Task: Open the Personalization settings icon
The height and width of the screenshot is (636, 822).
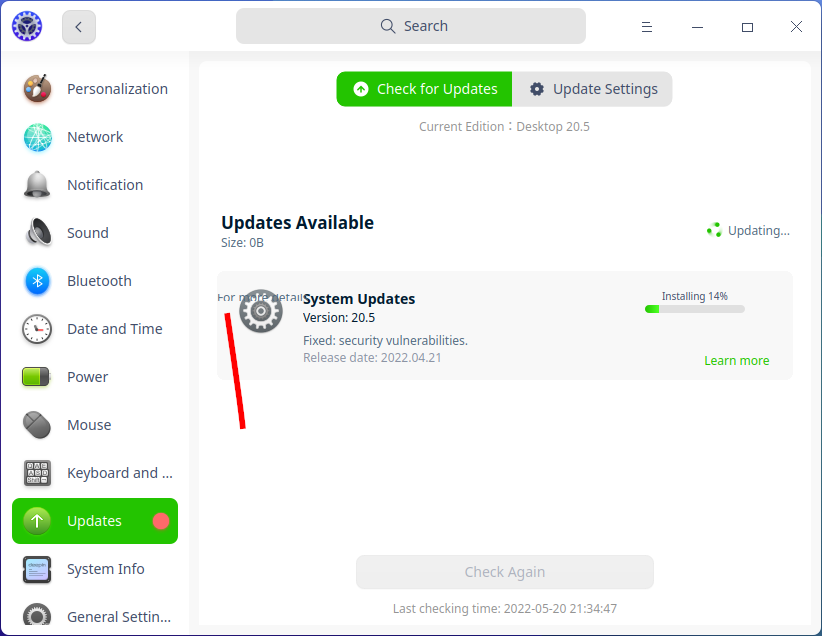Action: click(x=36, y=89)
